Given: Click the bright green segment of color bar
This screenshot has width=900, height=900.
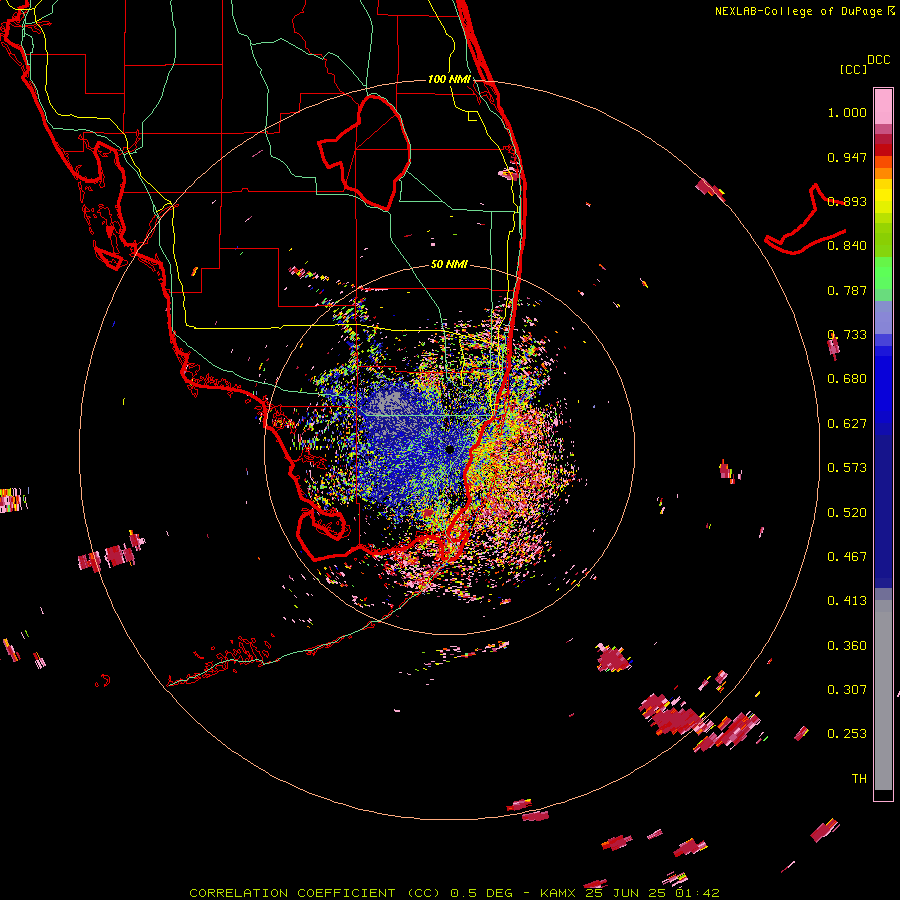Looking at the screenshot, I should 883,273.
